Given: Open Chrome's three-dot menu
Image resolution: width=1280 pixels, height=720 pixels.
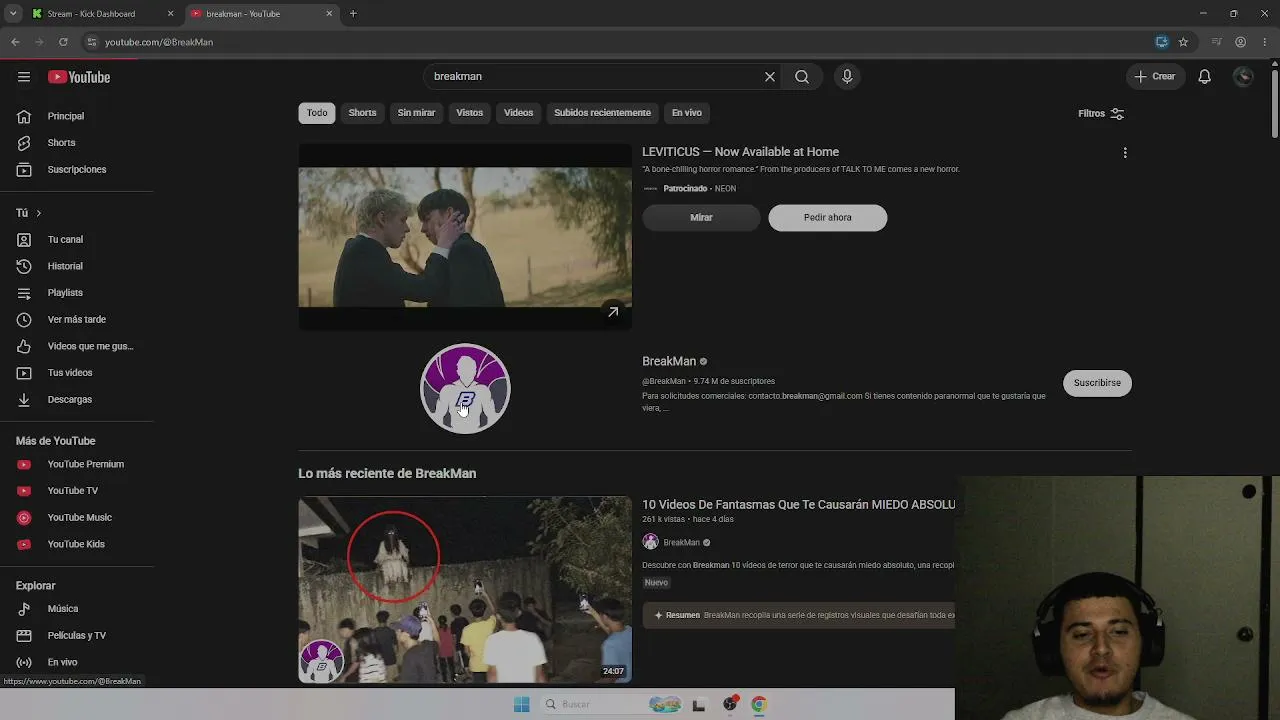Looking at the screenshot, I should point(1265,42).
